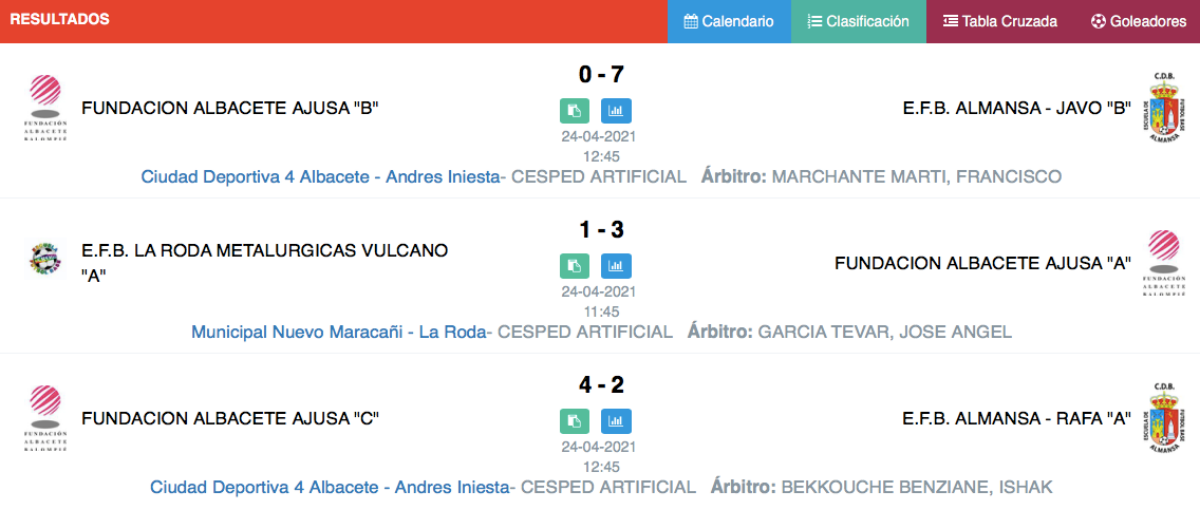The height and width of the screenshot is (510, 1200).
Task: Open blue statistics icon for 0-7 game
Action: point(616,111)
